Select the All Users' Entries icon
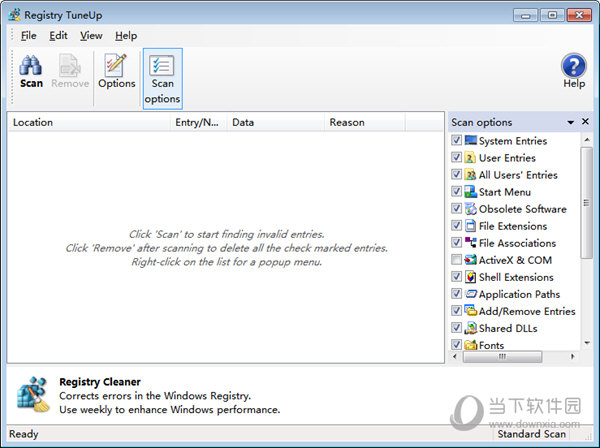 (470, 174)
